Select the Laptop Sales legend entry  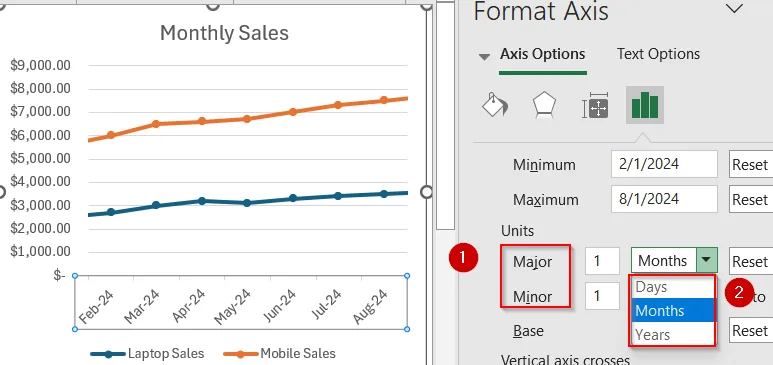[x=147, y=353]
